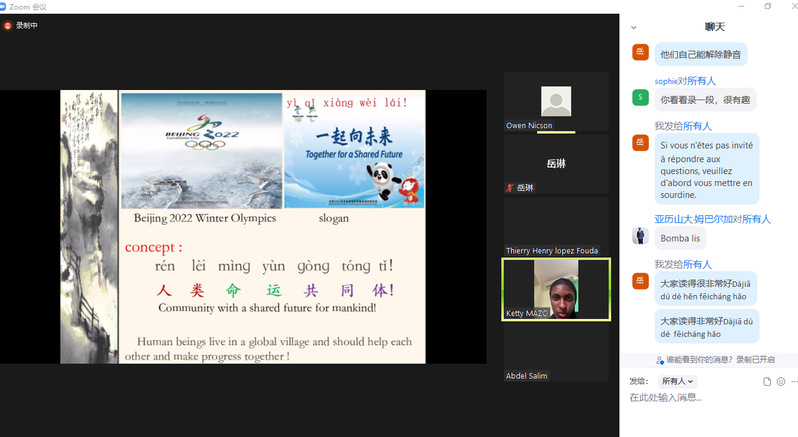Screen dimensions: 798x437
Task: Click the red recording indicator icon
Action: [x=8, y=26]
